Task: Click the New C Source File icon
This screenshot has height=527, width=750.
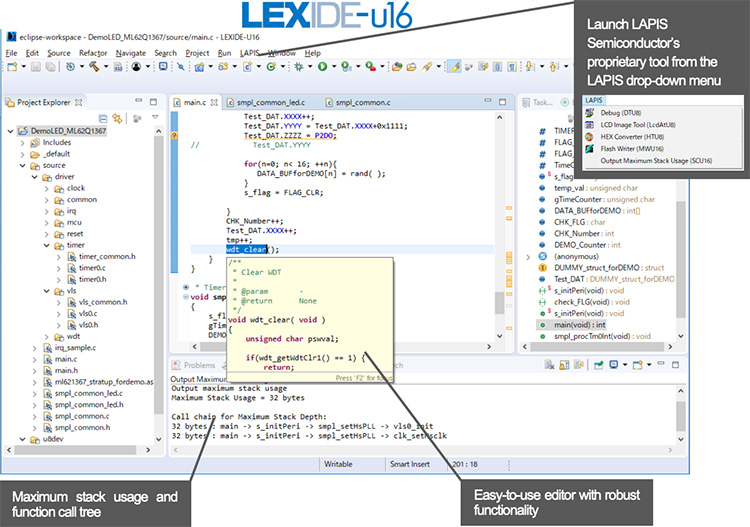Action: coord(247,67)
